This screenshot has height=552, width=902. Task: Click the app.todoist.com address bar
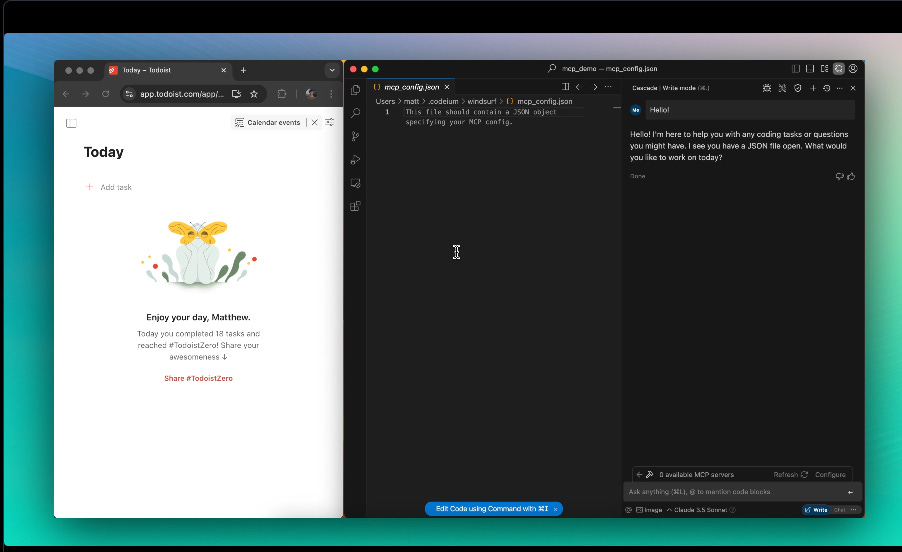[181, 94]
